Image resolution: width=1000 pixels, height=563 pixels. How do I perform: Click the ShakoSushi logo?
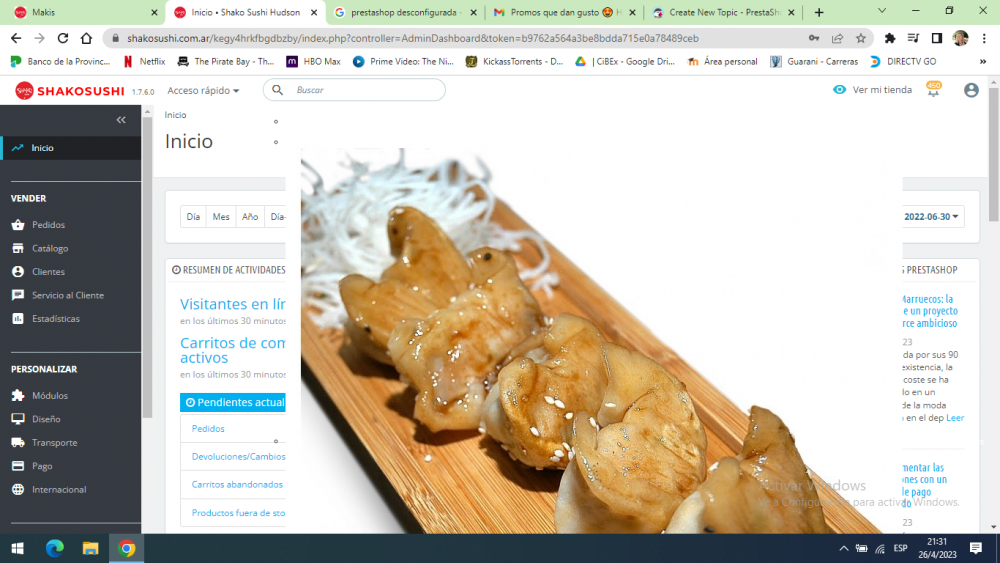pyautogui.click(x=70, y=91)
